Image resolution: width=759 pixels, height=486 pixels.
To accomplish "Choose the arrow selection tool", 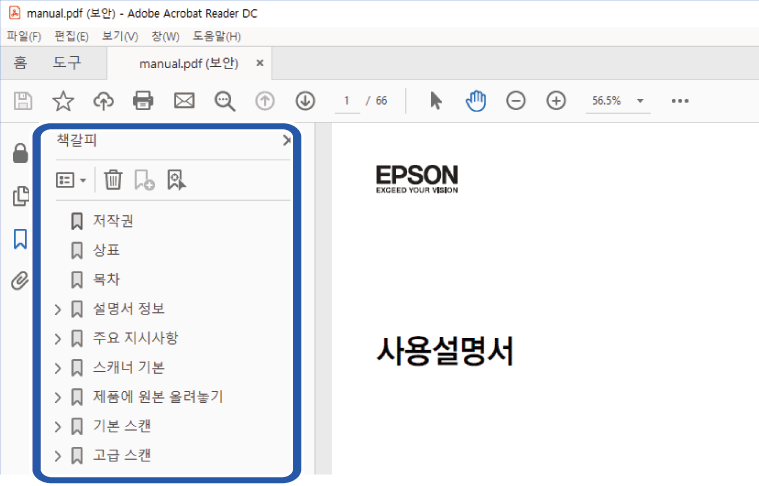I will coord(436,101).
